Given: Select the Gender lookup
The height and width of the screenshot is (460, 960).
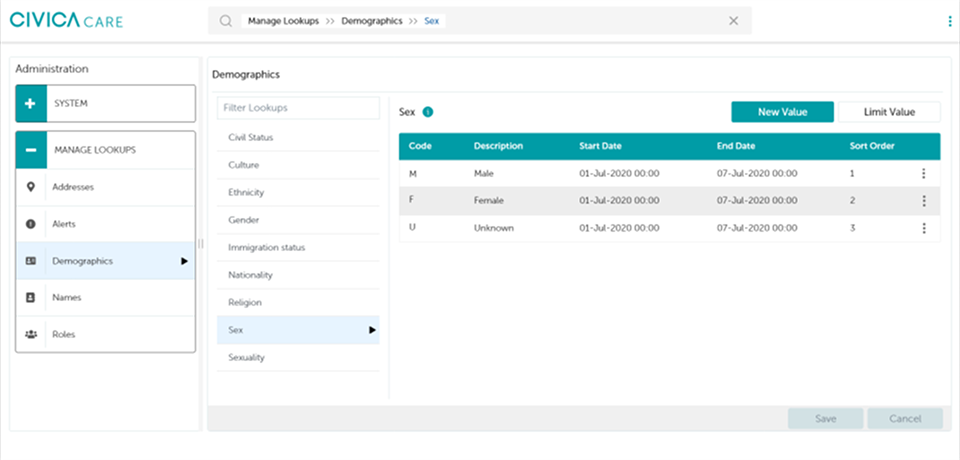Looking at the screenshot, I should [x=298, y=220].
